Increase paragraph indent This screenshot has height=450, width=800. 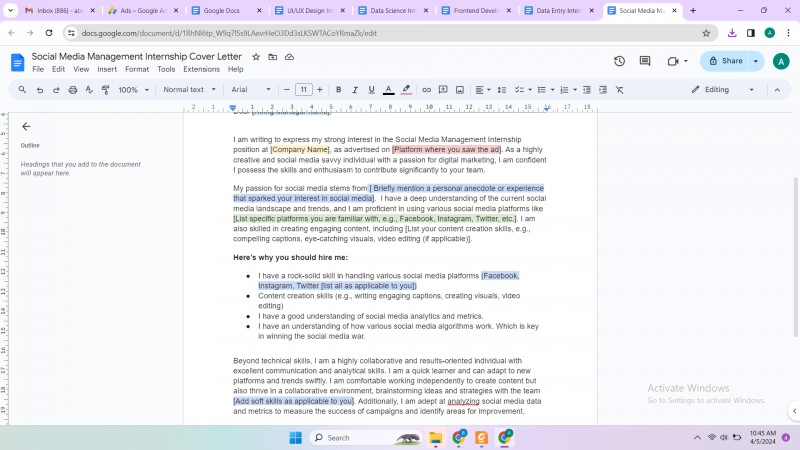coord(603,90)
